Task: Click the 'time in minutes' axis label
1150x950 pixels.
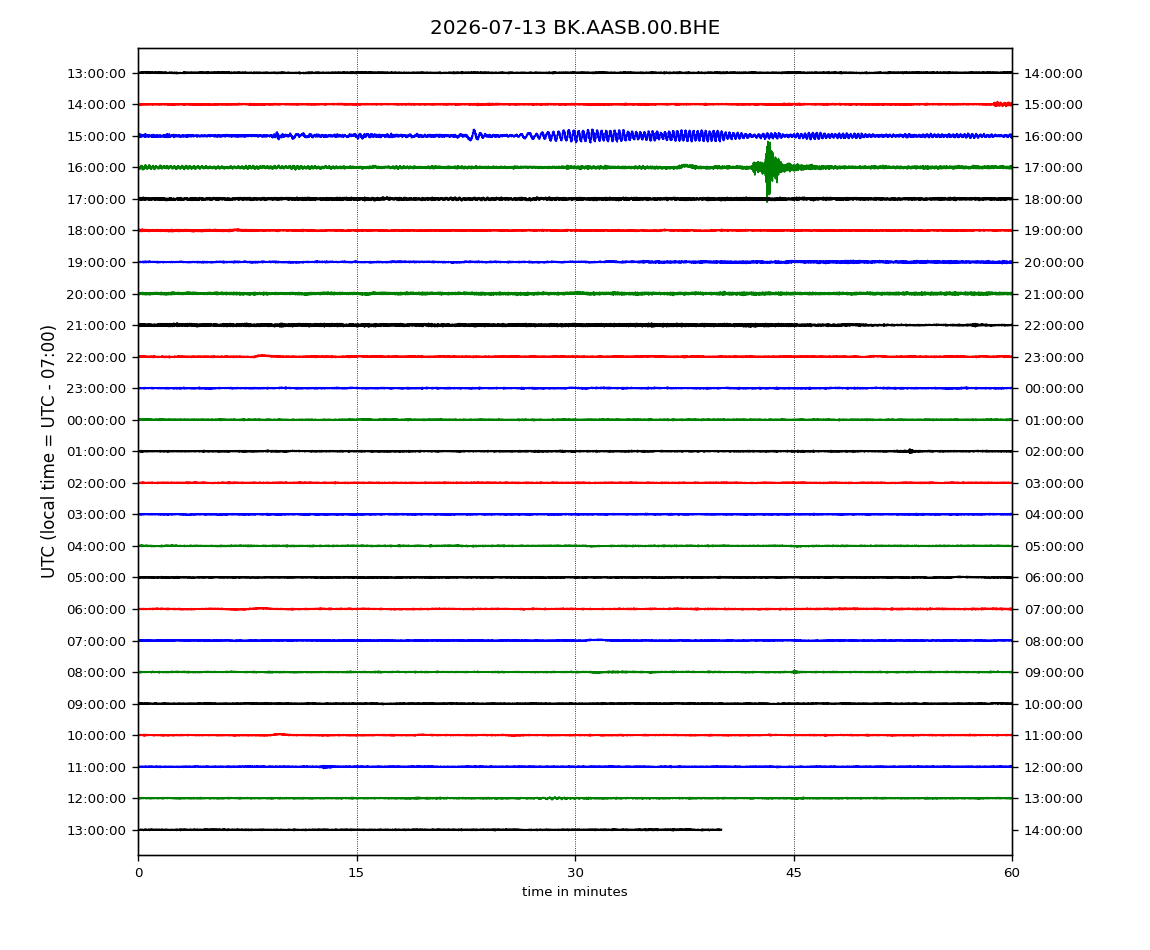Action: click(x=574, y=892)
